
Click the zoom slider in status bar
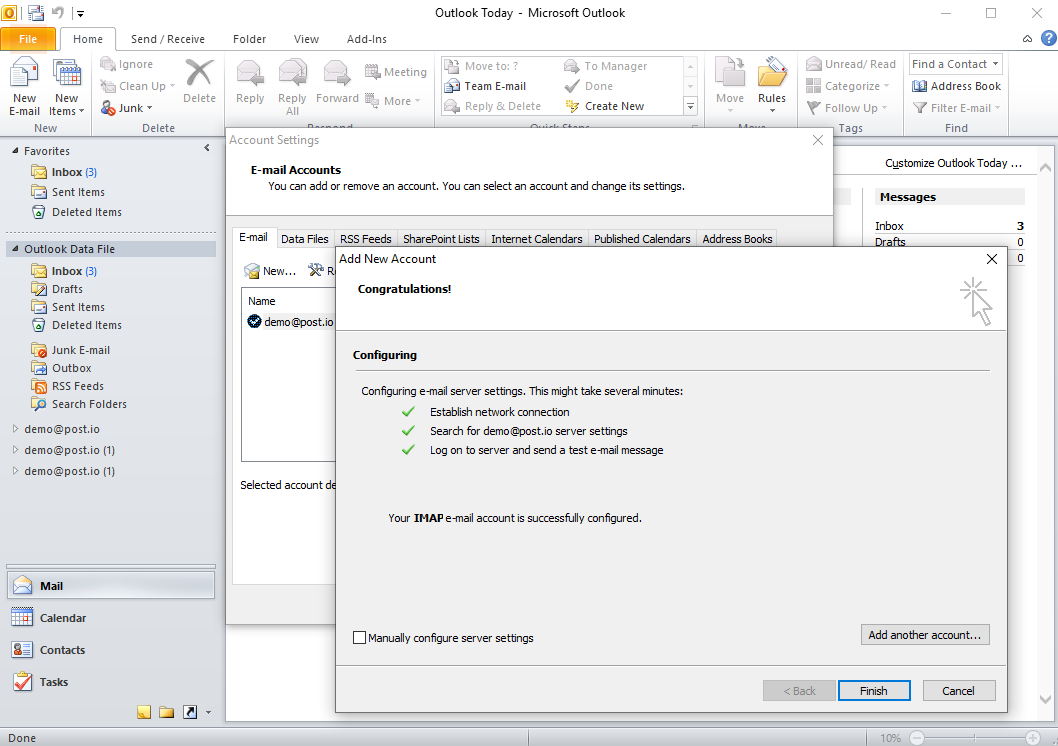click(974, 738)
